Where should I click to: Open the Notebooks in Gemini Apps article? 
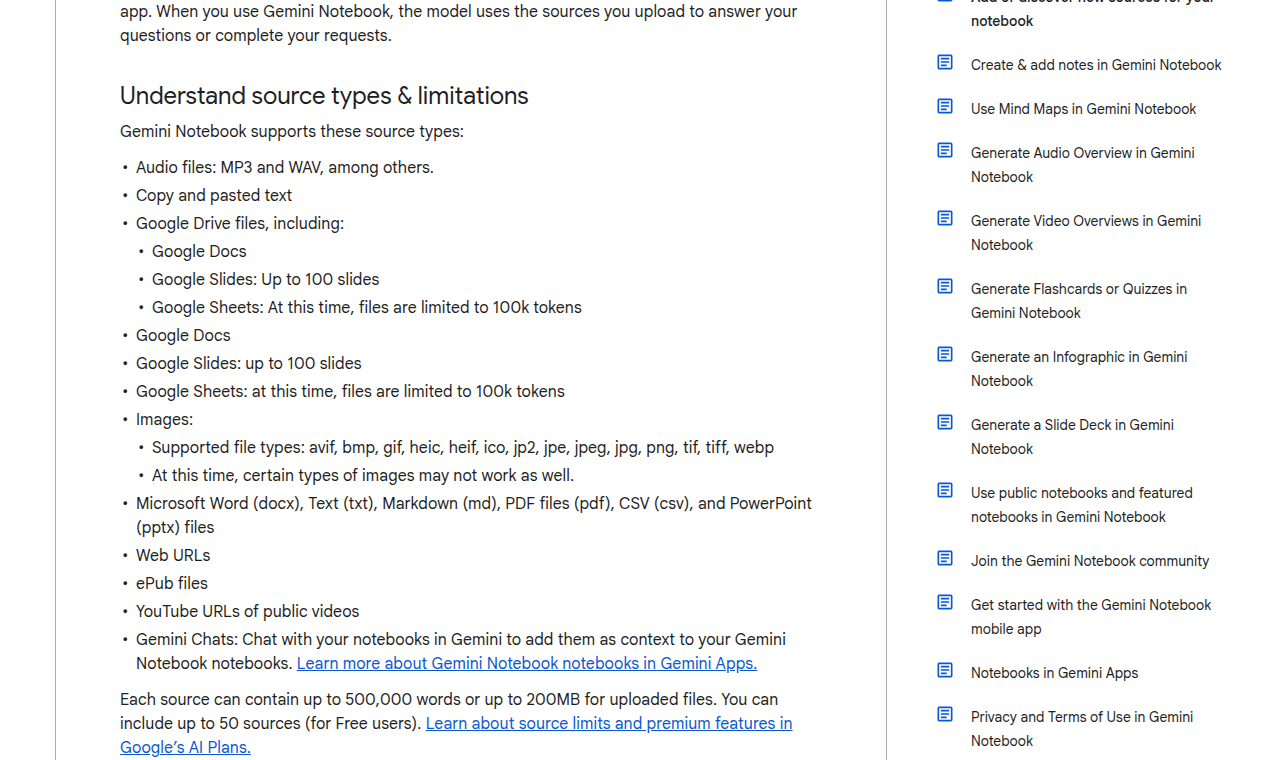pos(1054,673)
